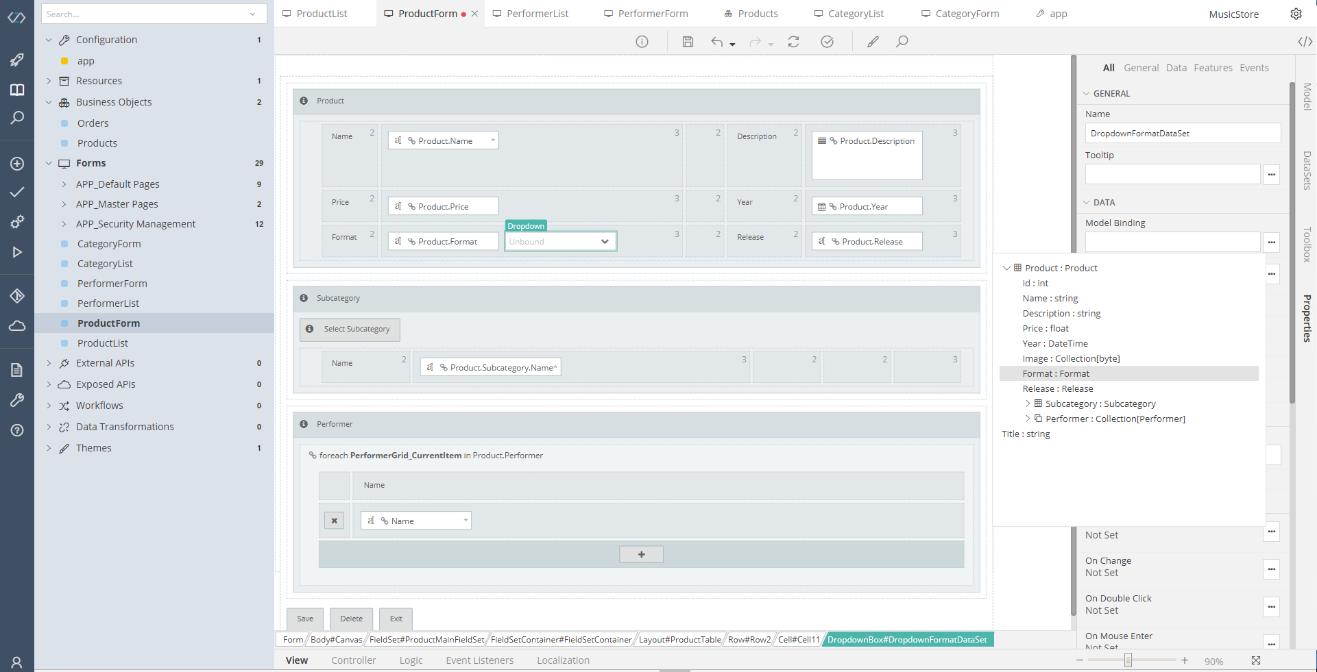1317x672 pixels.
Task: Click the Refresh icon in the toolbar
Action: 793,42
